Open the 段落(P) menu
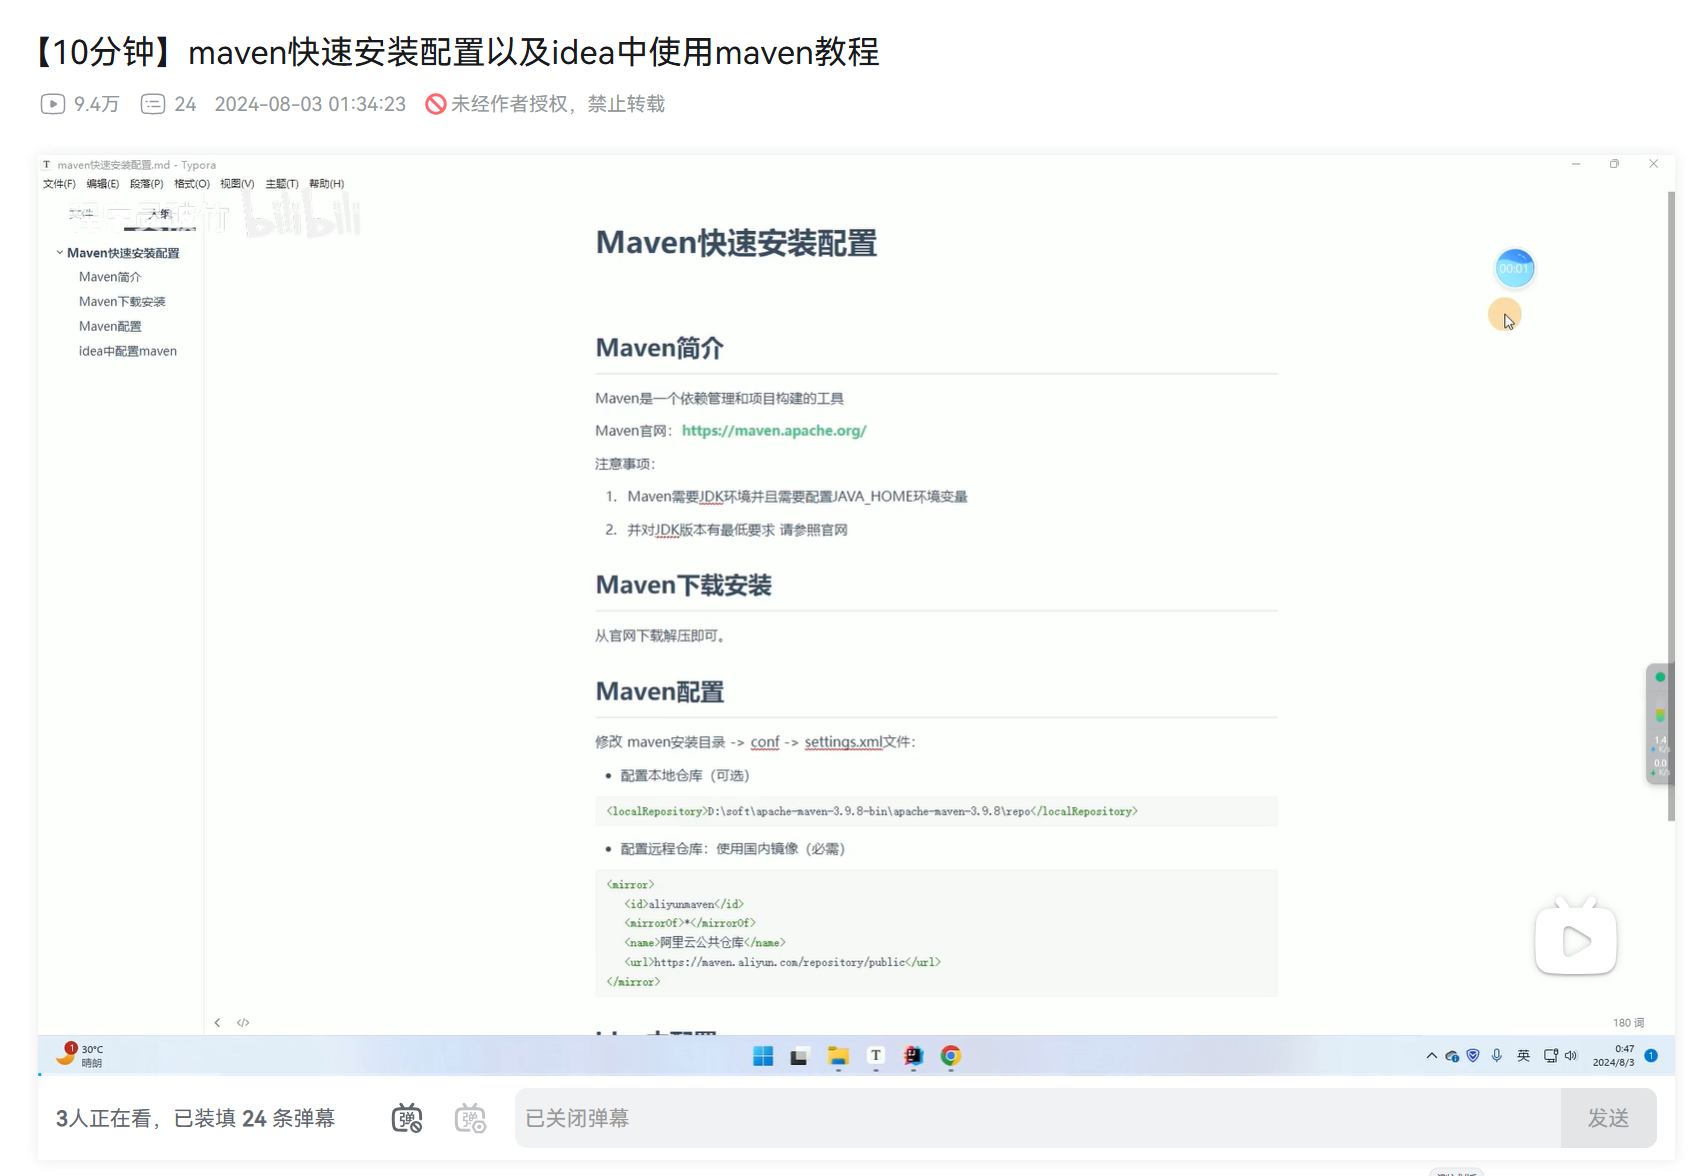The height and width of the screenshot is (1176, 1695). pyautogui.click(x=146, y=184)
